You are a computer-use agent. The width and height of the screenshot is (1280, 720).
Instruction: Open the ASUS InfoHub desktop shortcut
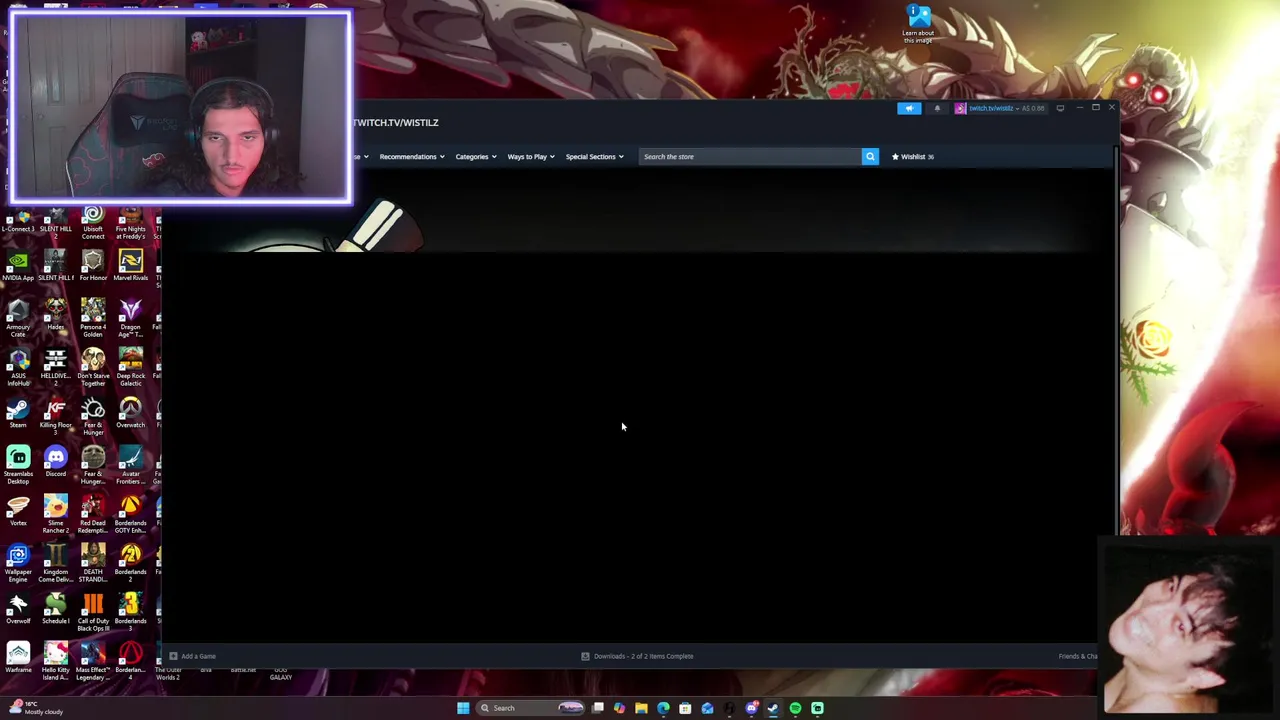(18, 367)
